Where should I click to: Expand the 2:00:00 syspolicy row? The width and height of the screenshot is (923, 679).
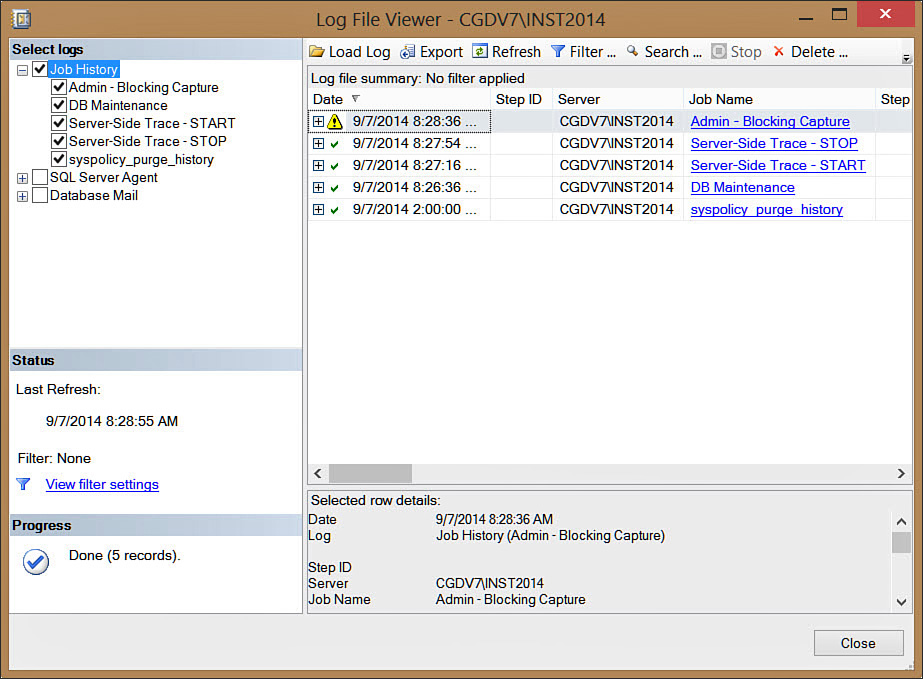pos(318,210)
